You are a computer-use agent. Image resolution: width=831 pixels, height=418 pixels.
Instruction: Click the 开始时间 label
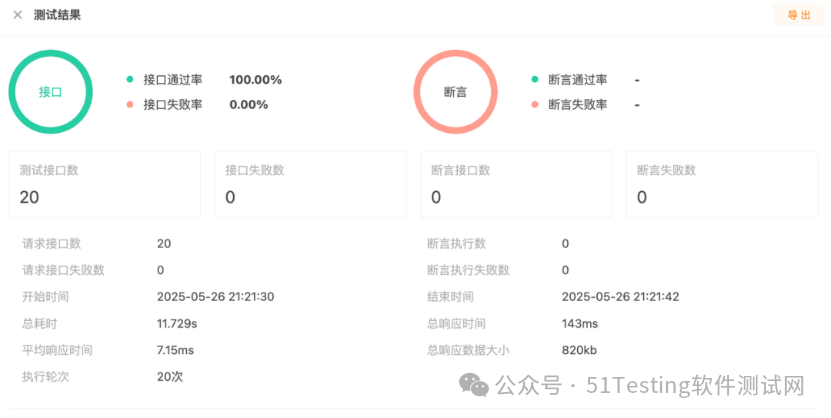point(45,296)
